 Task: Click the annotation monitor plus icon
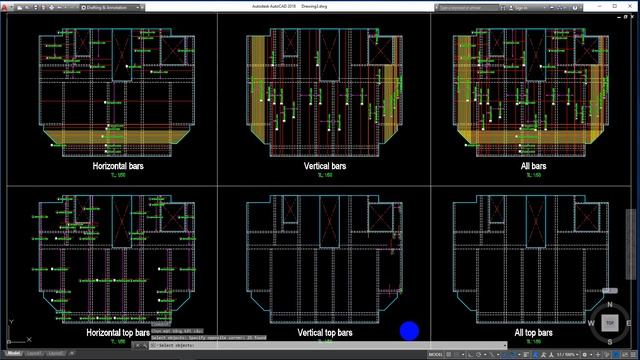(x=598, y=355)
